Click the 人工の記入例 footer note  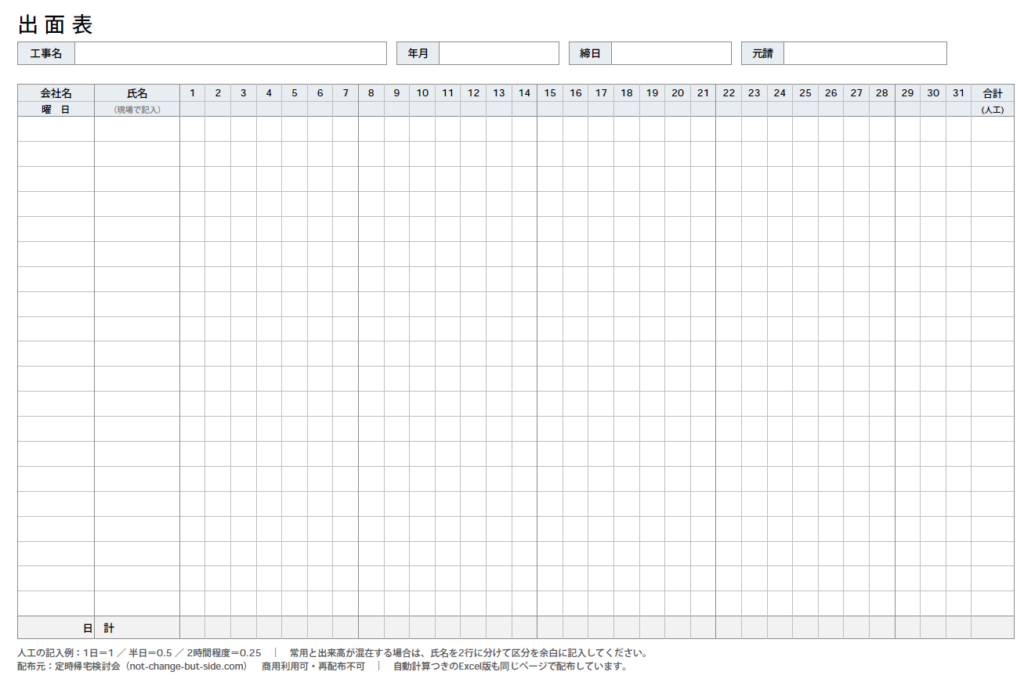139,653
